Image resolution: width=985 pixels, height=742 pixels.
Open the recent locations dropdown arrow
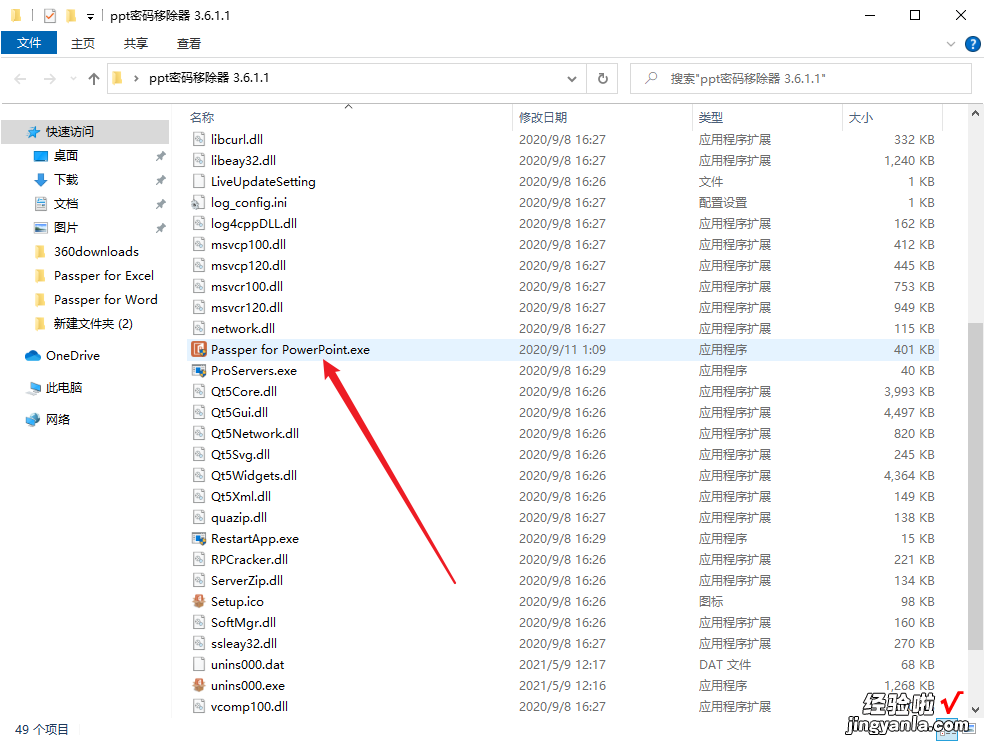pos(73,79)
